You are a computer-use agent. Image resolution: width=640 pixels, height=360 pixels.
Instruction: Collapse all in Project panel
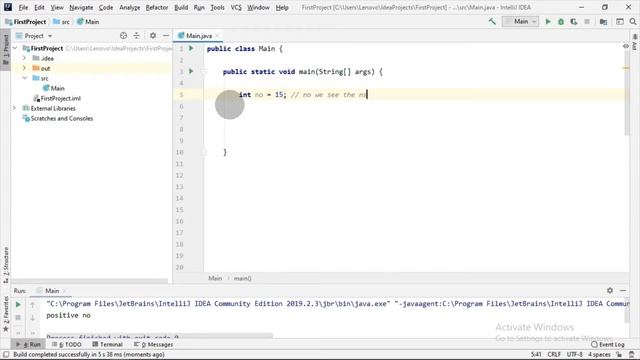point(136,36)
